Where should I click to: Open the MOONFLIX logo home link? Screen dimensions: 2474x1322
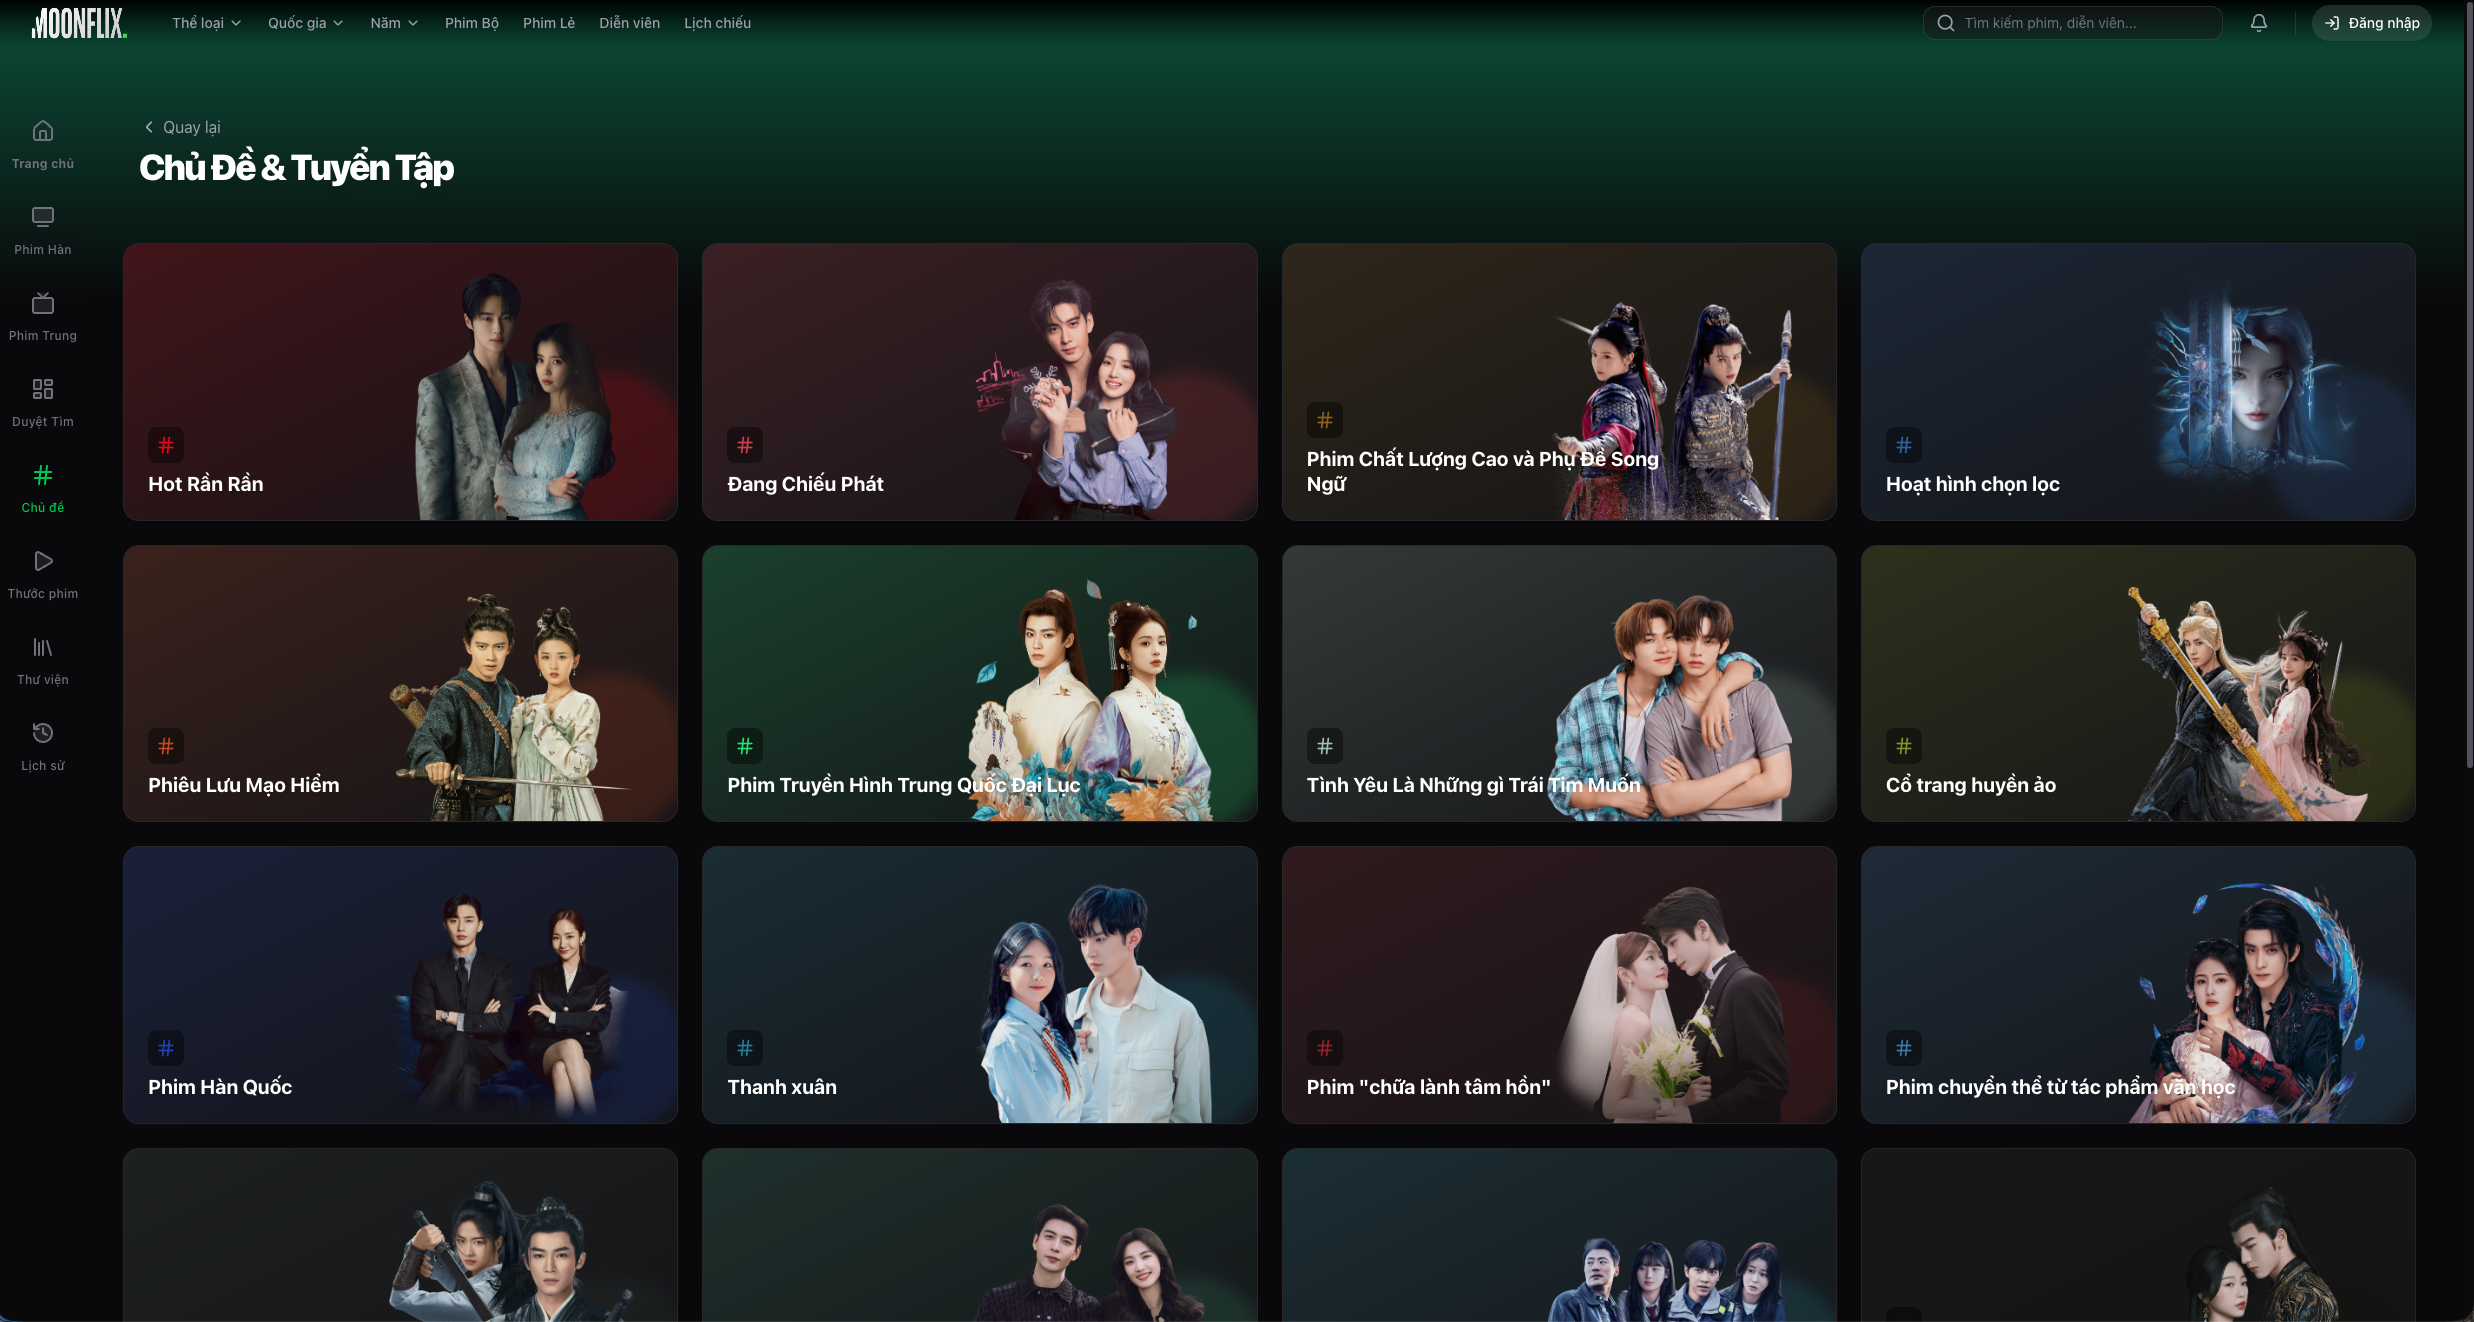tap(79, 23)
